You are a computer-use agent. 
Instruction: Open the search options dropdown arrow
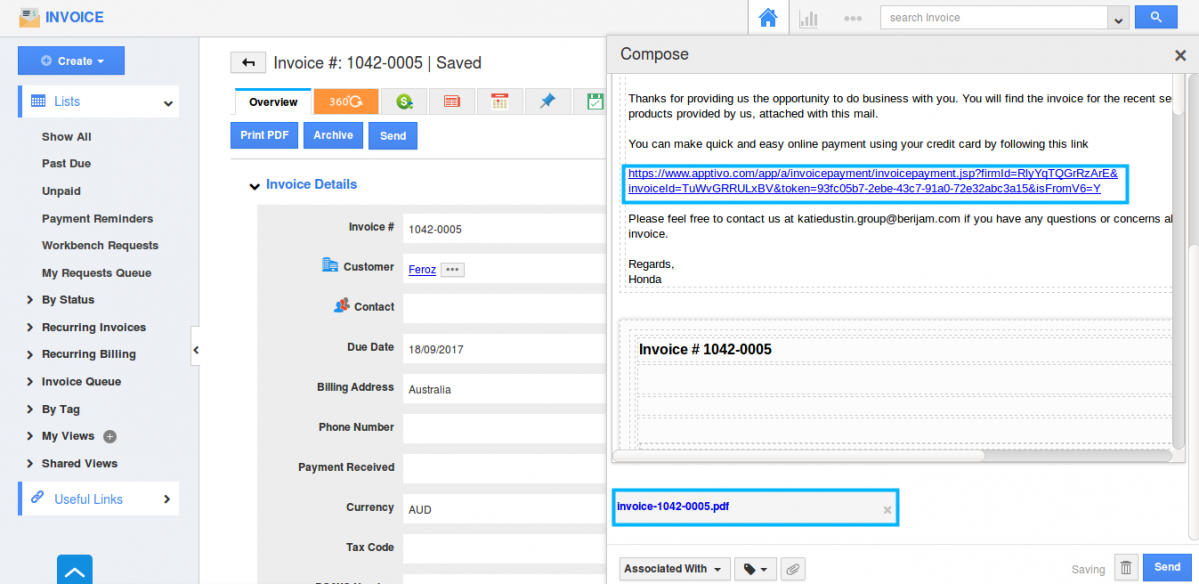pos(1119,18)
